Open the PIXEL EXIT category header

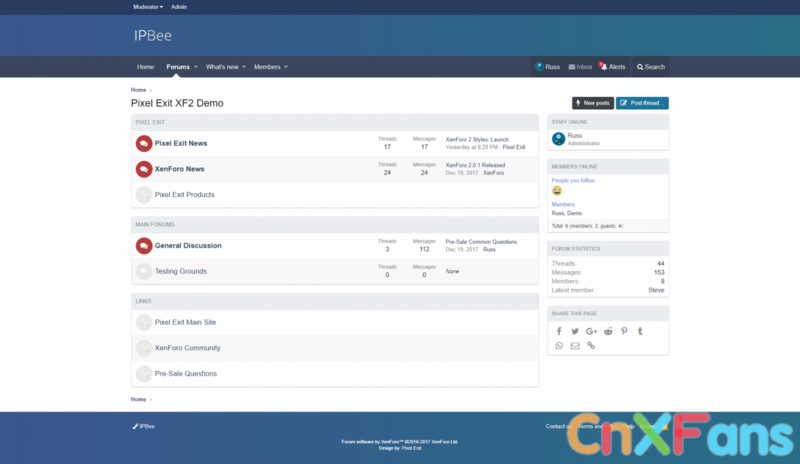(x=150, y=123)
